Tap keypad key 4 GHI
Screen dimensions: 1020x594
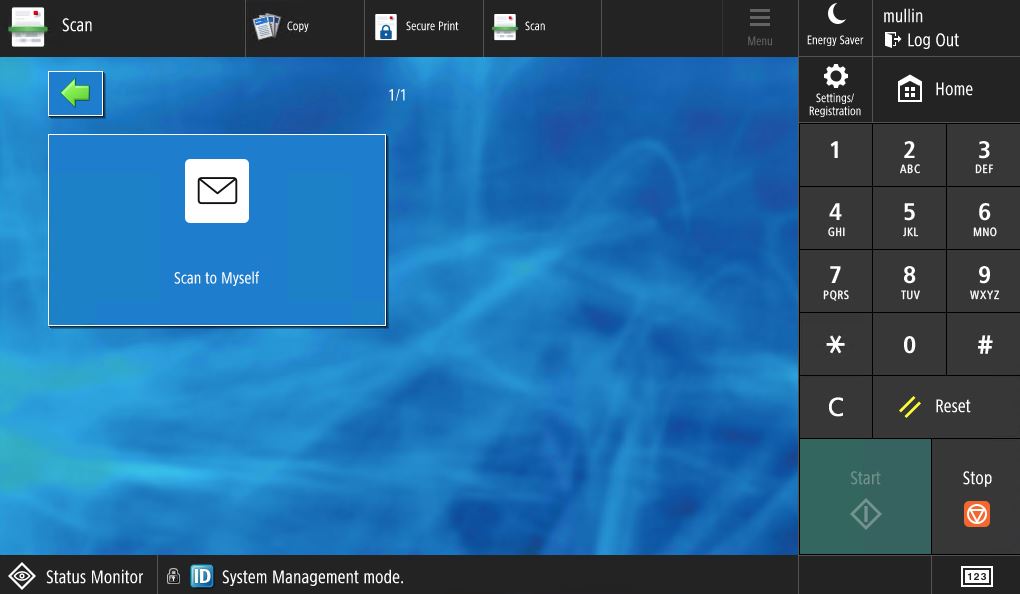pyautogui.click(x=835, y=218)
